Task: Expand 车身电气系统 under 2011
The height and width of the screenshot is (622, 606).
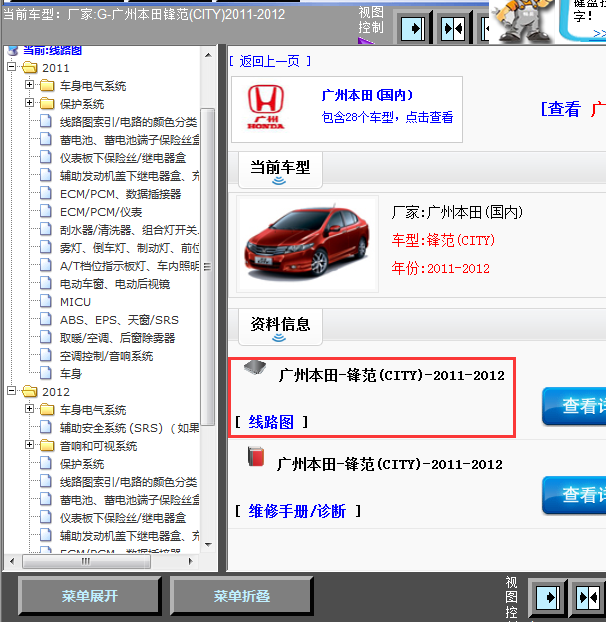Action: pos(29,84)
